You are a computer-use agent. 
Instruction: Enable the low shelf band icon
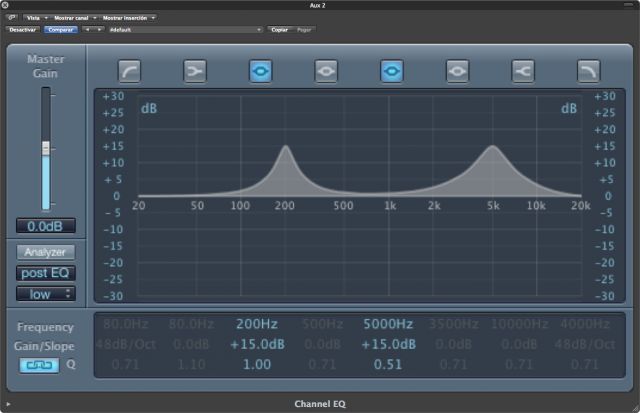(195, 71)
